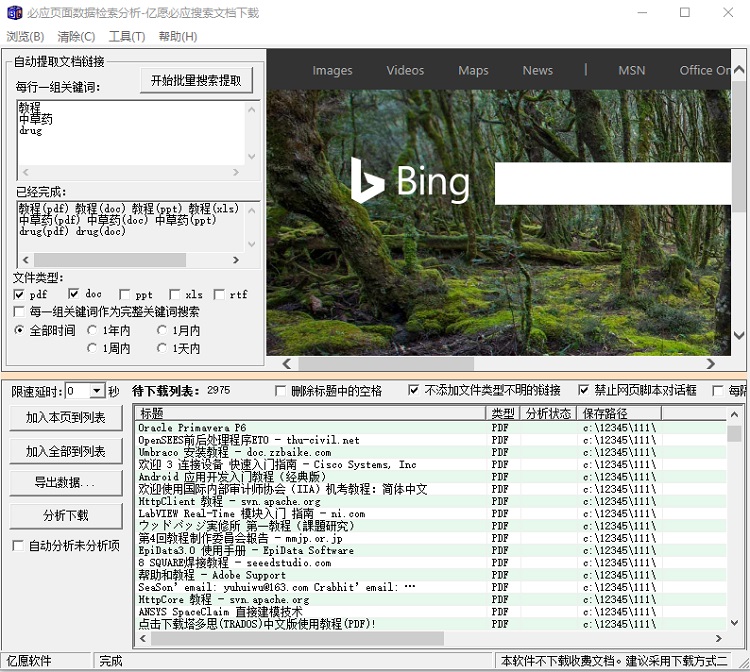Open Maps link in Bing header
Image resolution: width=750 pixels, height=672 pixels.
[473, 70]
